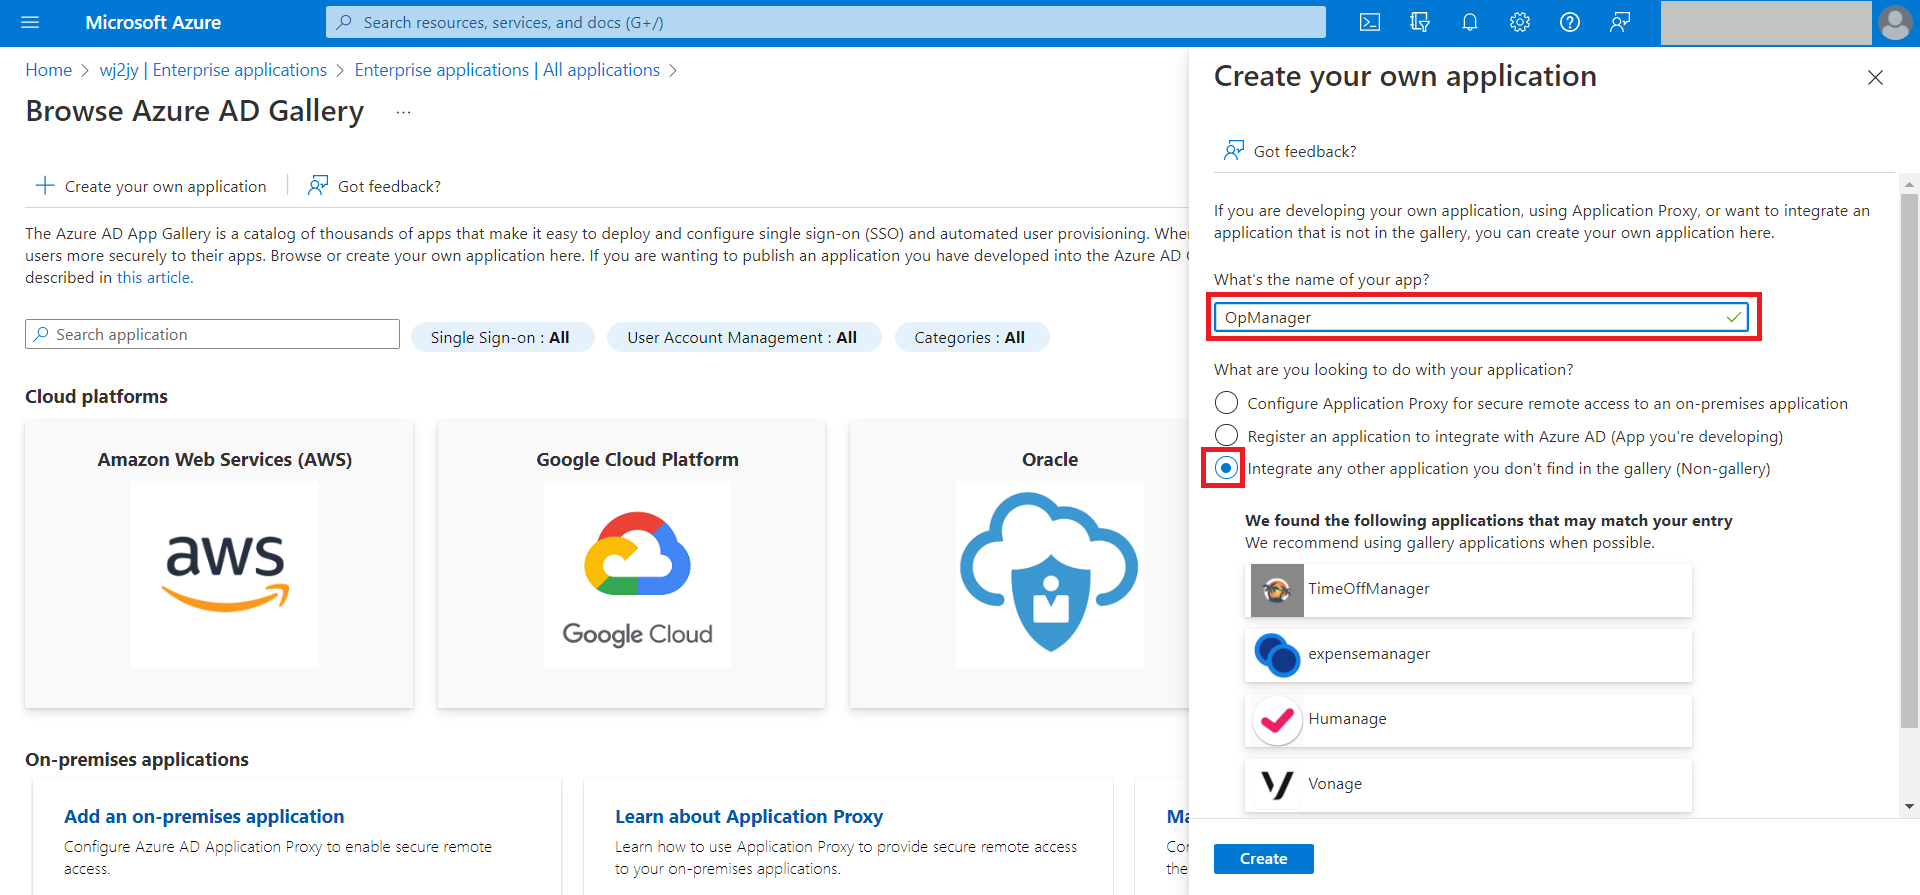
Task: Select the TimeOffManager suggested application
Action: [1468, 590]
